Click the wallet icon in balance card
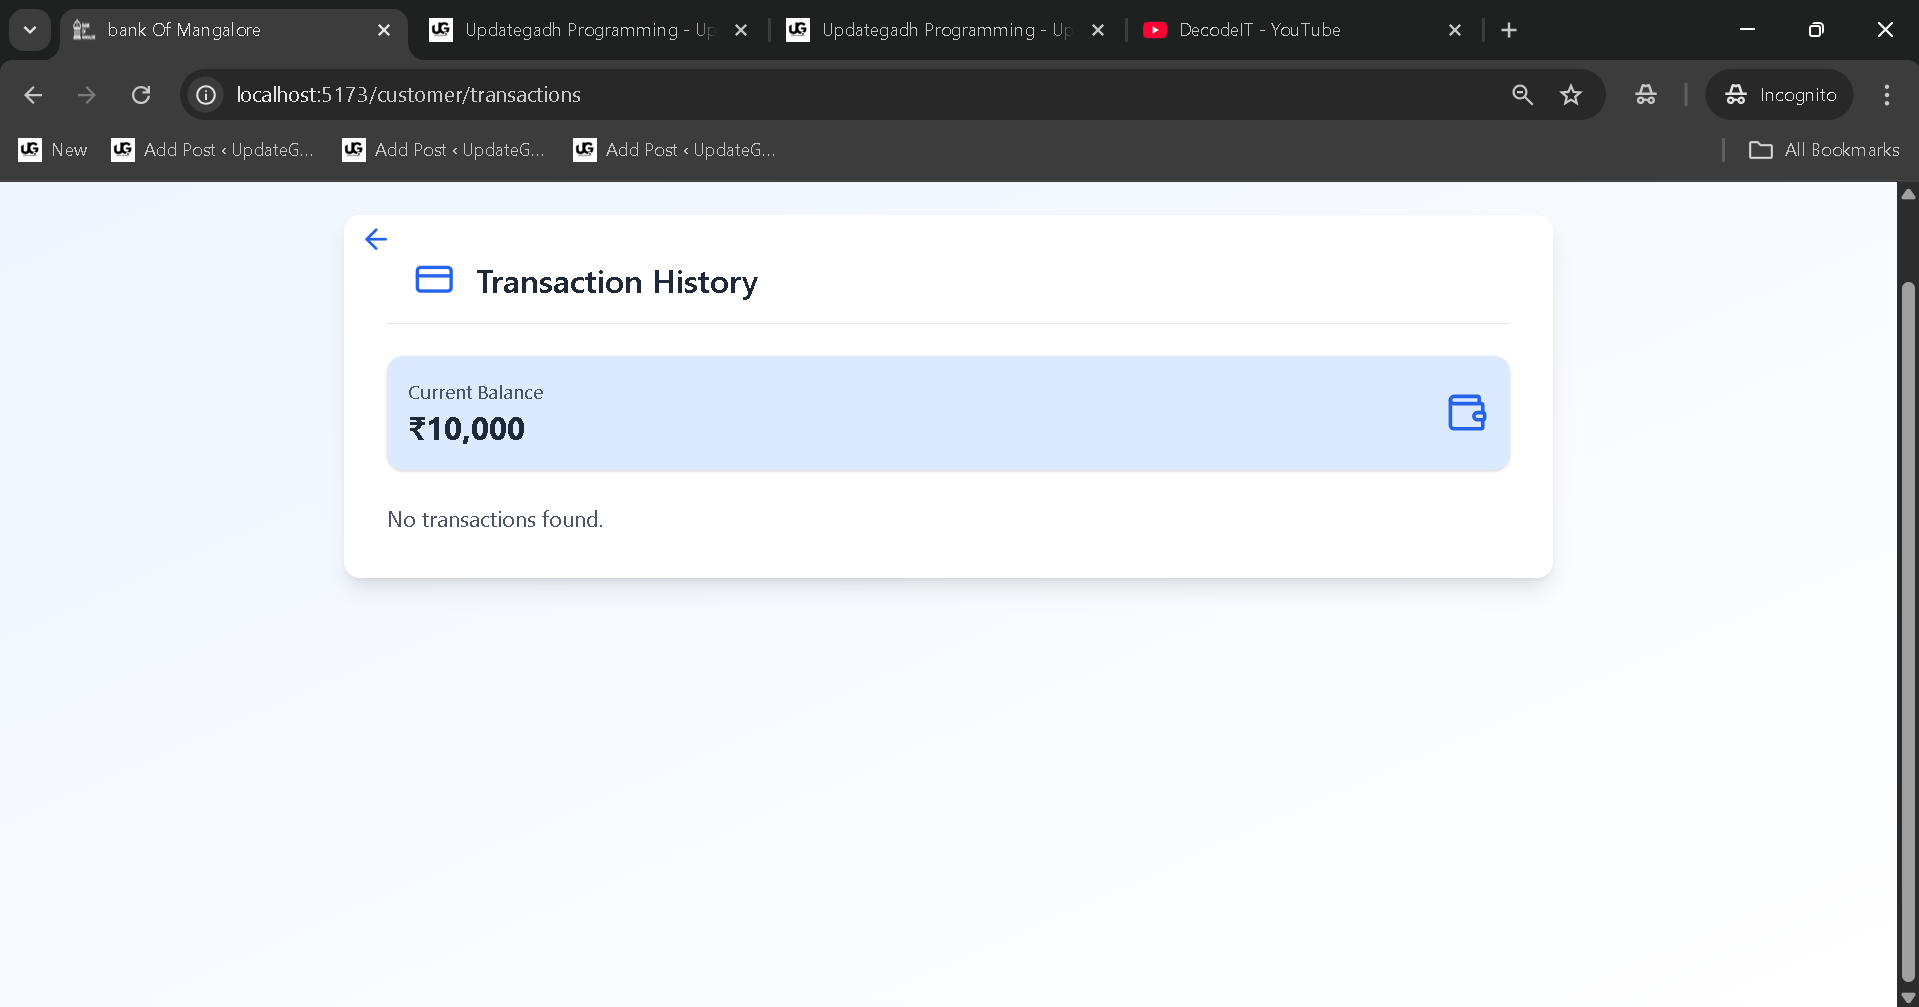Viewport: 1919px width, 1007px height. (x=1466, y=412)
